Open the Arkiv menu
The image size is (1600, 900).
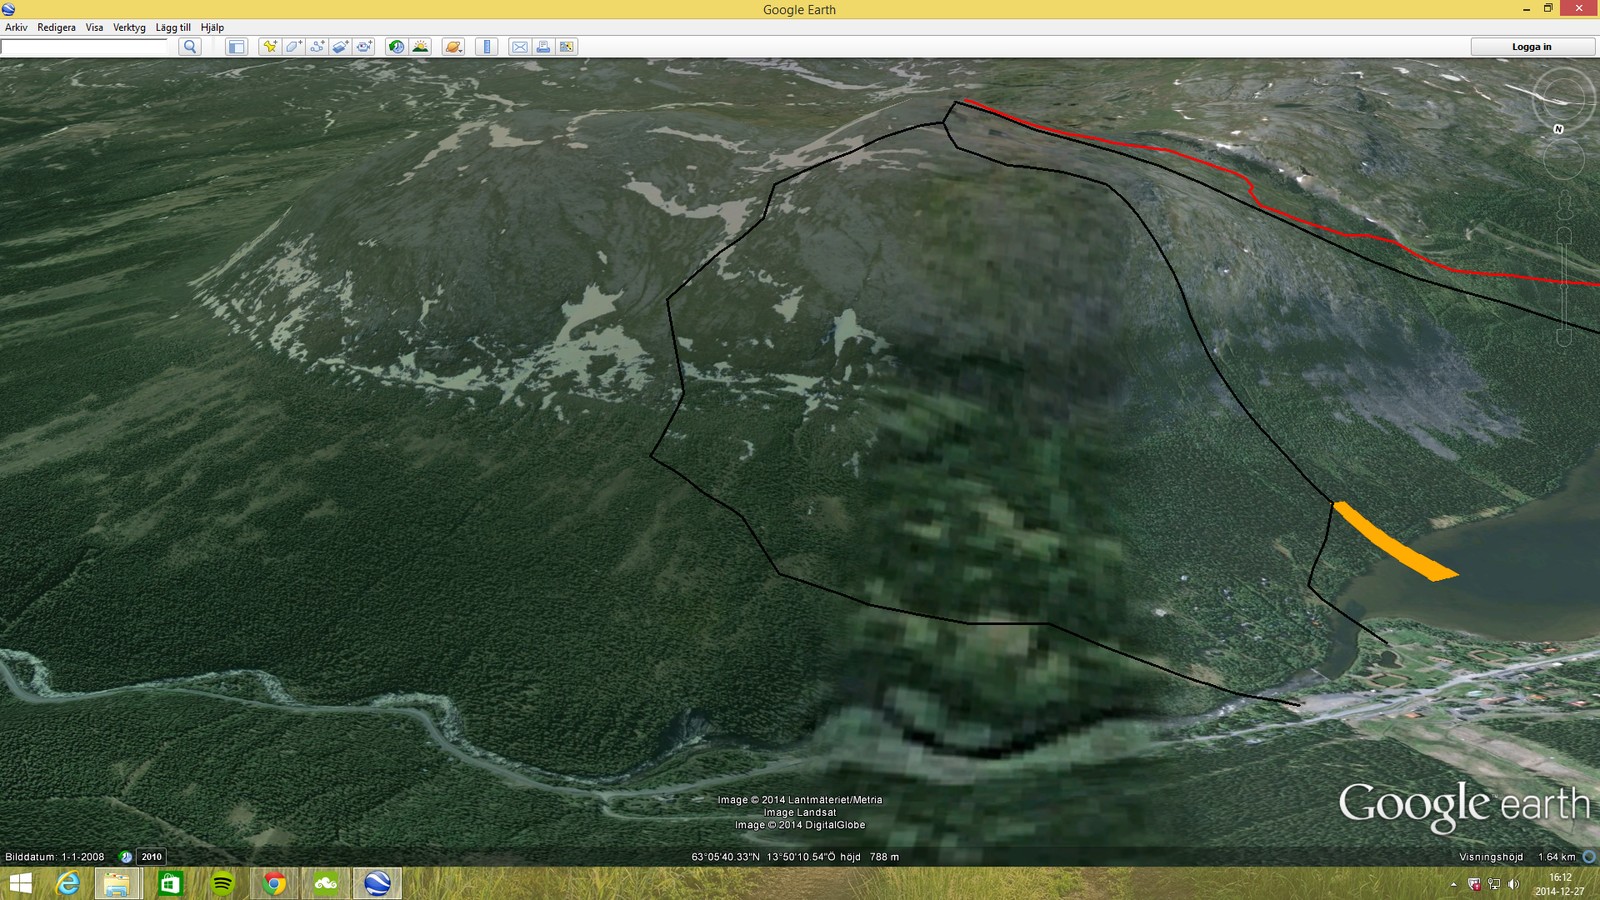16,28
